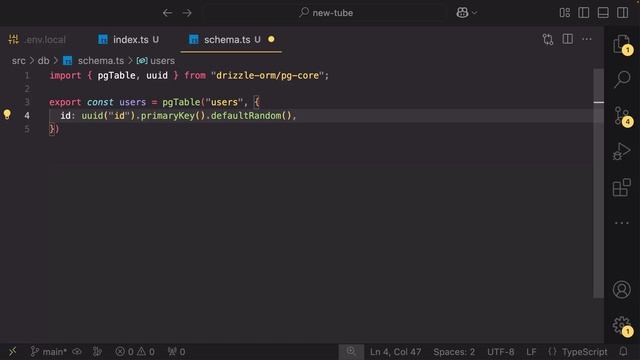Change encoding via UTF-8
The height and width of the screenshot is (360, 640).
pyautogui.click(x=500, y=351)
